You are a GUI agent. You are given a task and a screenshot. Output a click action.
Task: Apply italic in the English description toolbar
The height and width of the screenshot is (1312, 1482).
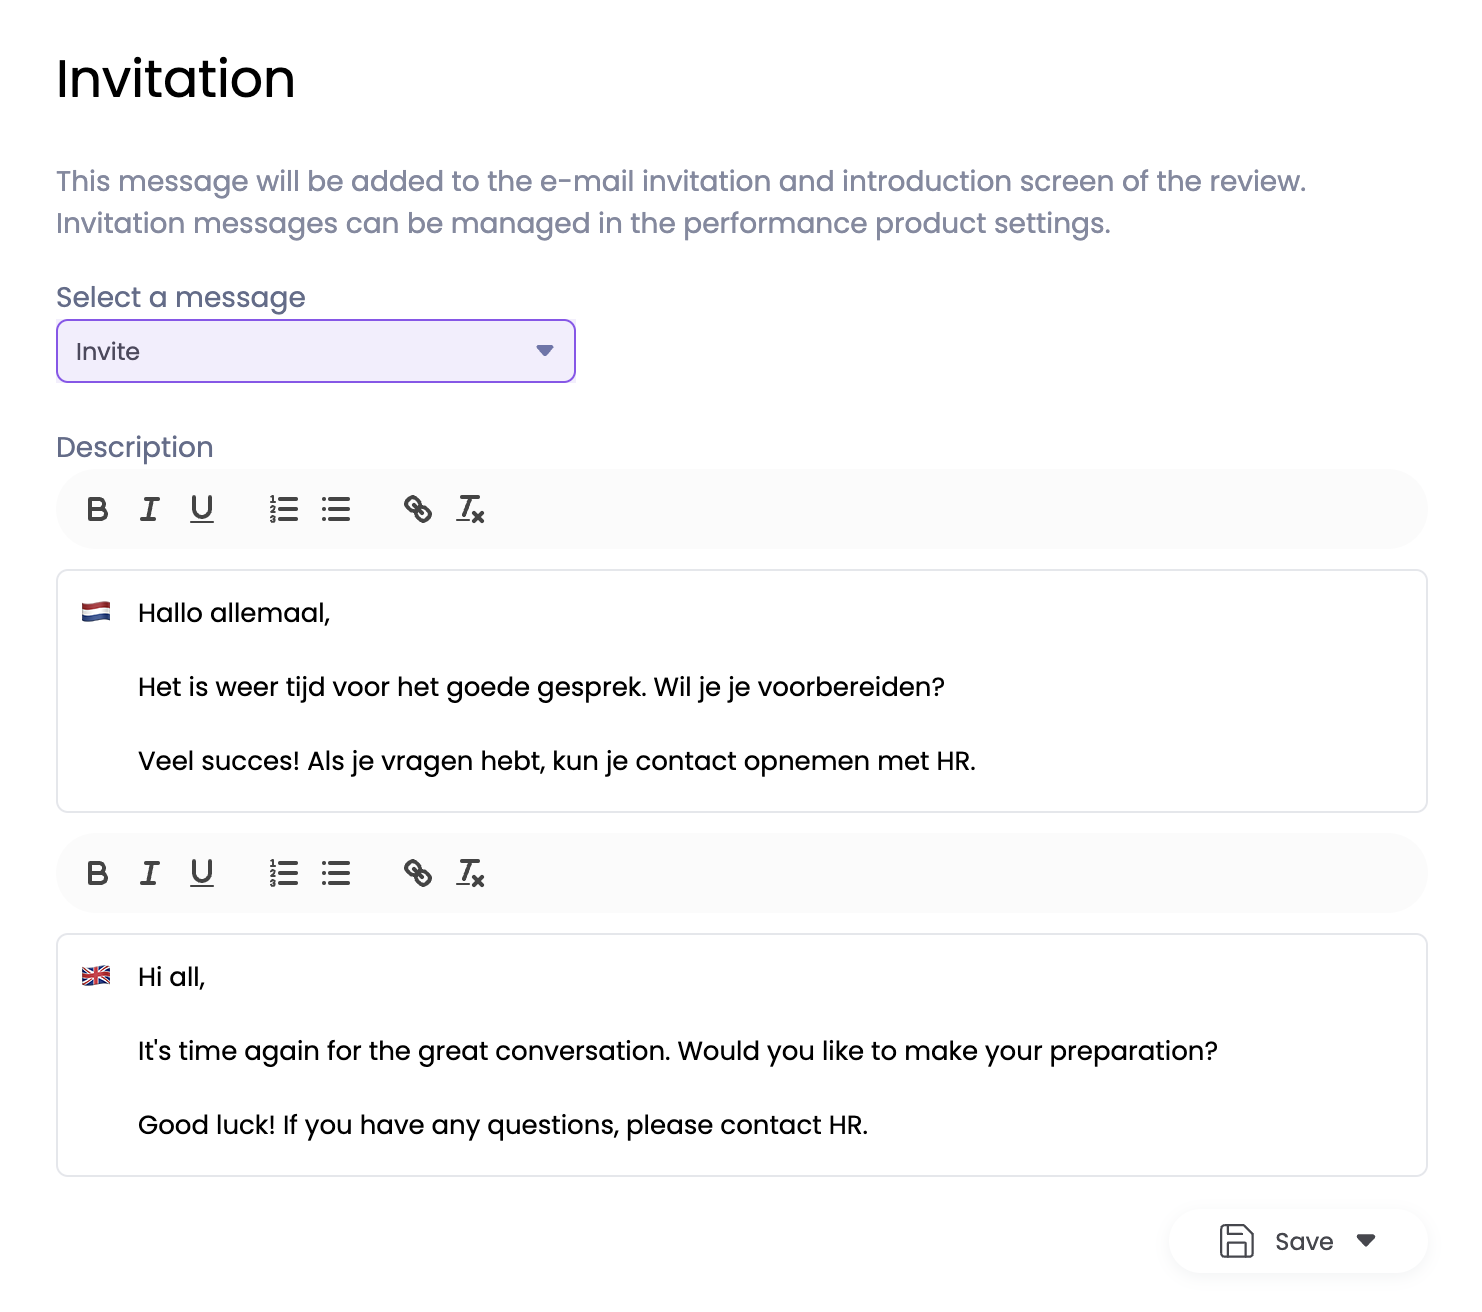pos(150,874)
